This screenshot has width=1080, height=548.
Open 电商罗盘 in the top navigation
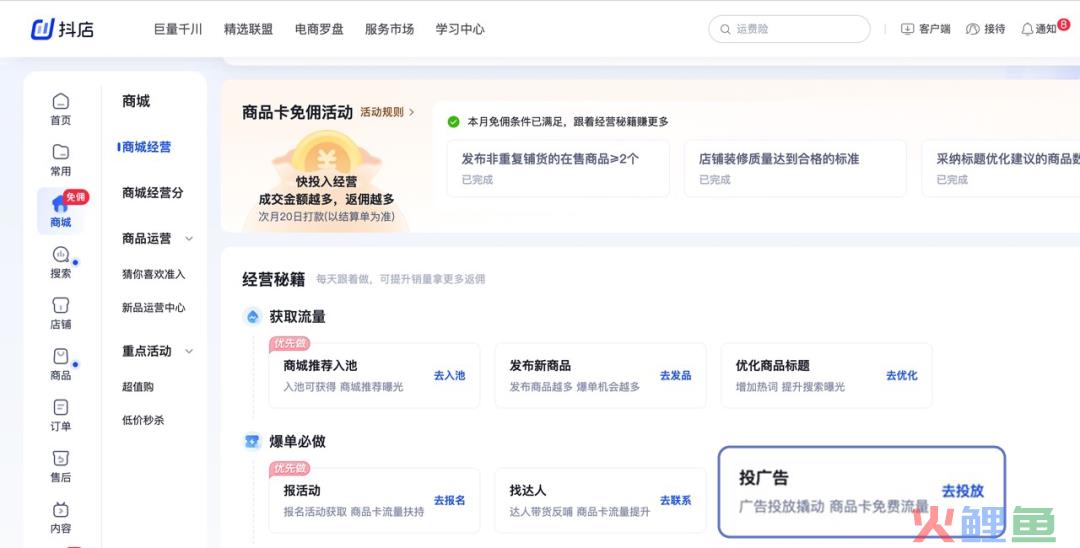319,29
